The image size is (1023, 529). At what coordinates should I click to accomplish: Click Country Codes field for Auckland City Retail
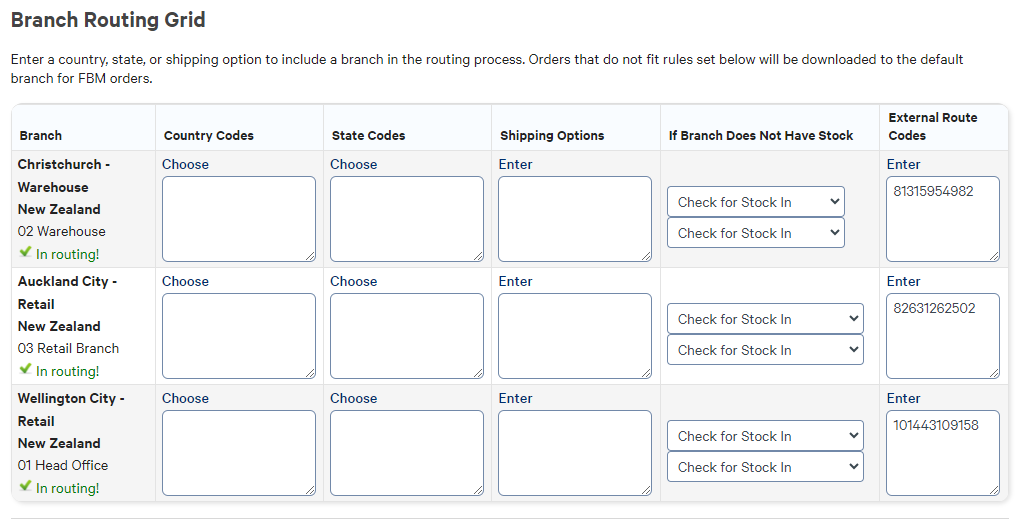coord(238,336)
